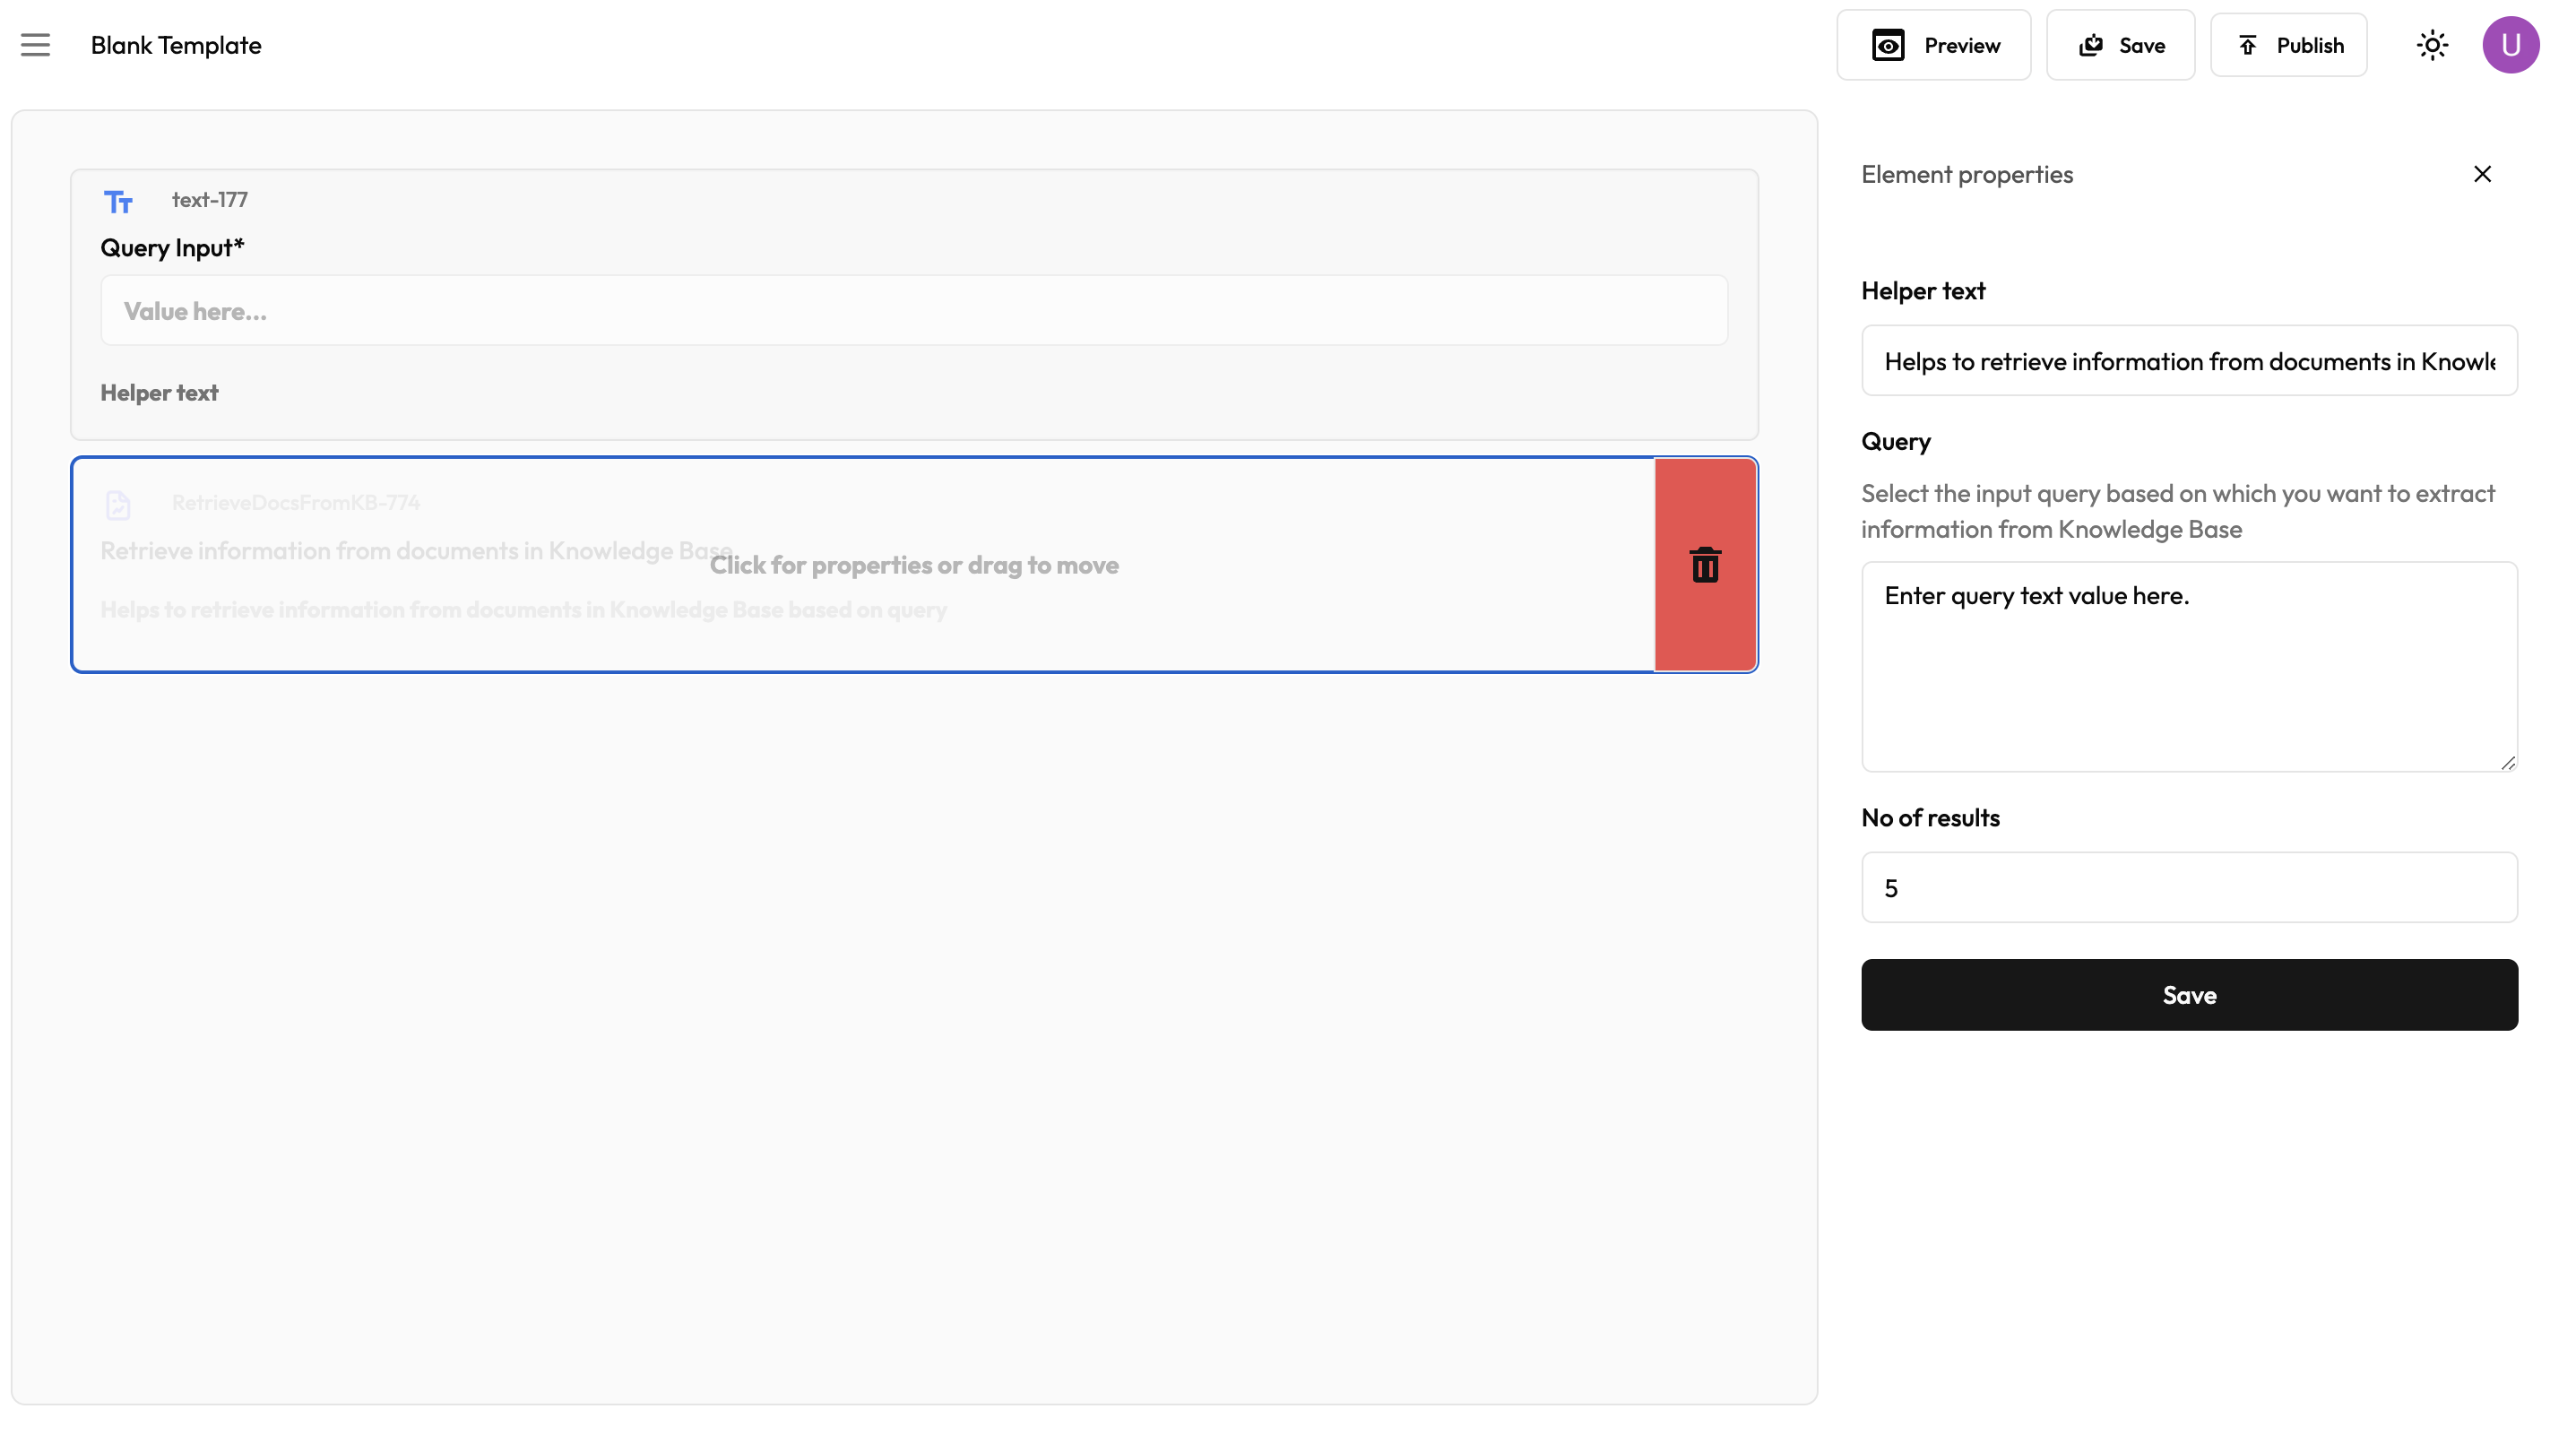Click Helper text label in text-177
This screenshot has width=2576, height=1452.
159,393
